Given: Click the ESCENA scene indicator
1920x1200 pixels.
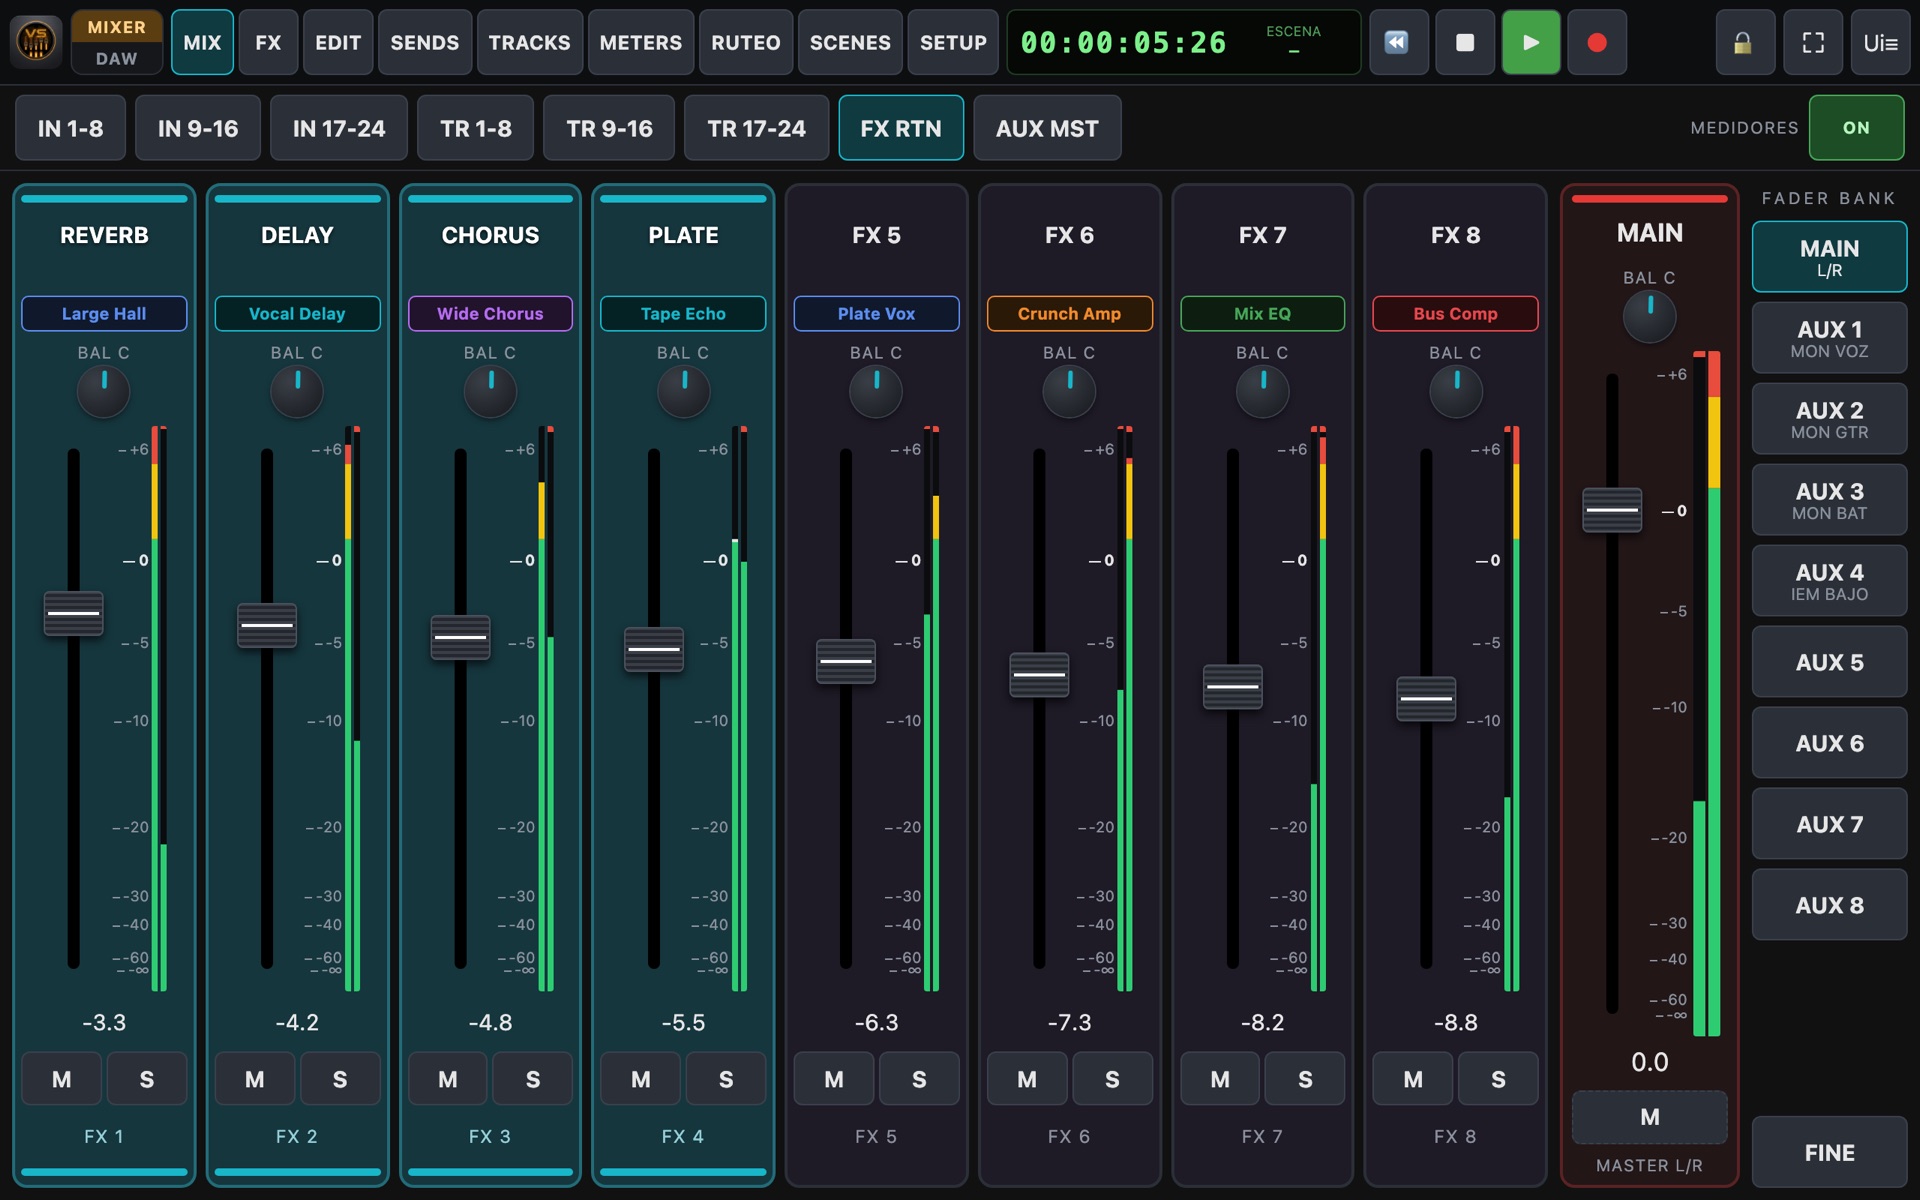Looking at the screenshot, I should click(x=1293, y=41).
